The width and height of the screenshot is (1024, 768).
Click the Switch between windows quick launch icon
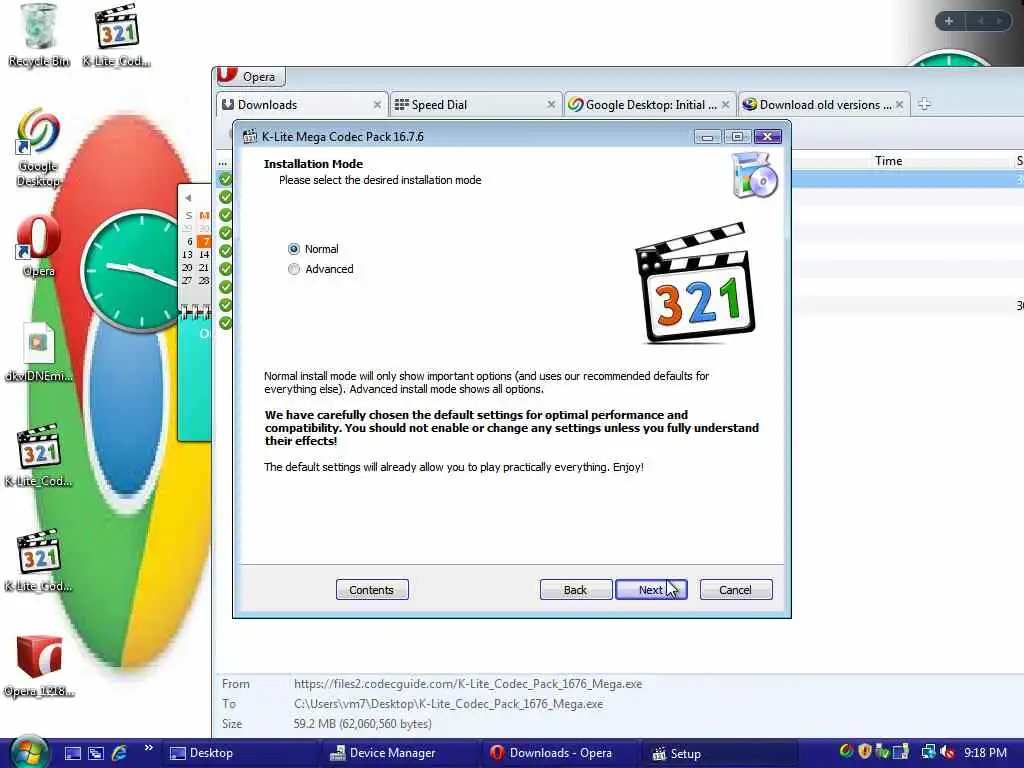pyautogui.click(x=96, y=753)
